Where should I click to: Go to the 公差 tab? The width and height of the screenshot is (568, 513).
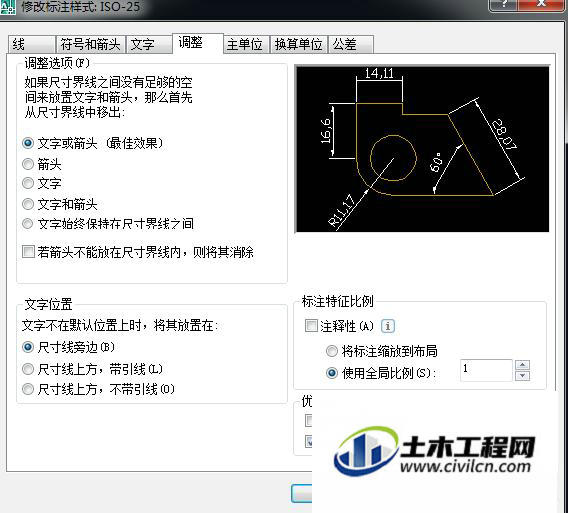pyautogui.click(x=350, y=45)
